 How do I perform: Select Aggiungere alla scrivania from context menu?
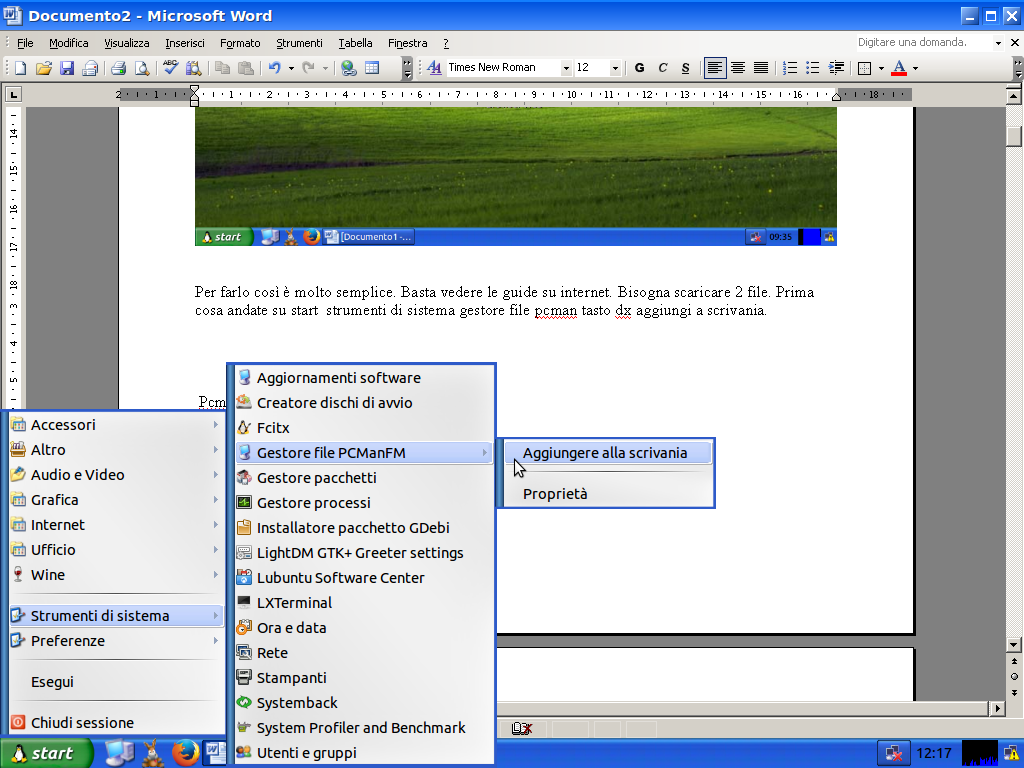click(x=605, y=453)
